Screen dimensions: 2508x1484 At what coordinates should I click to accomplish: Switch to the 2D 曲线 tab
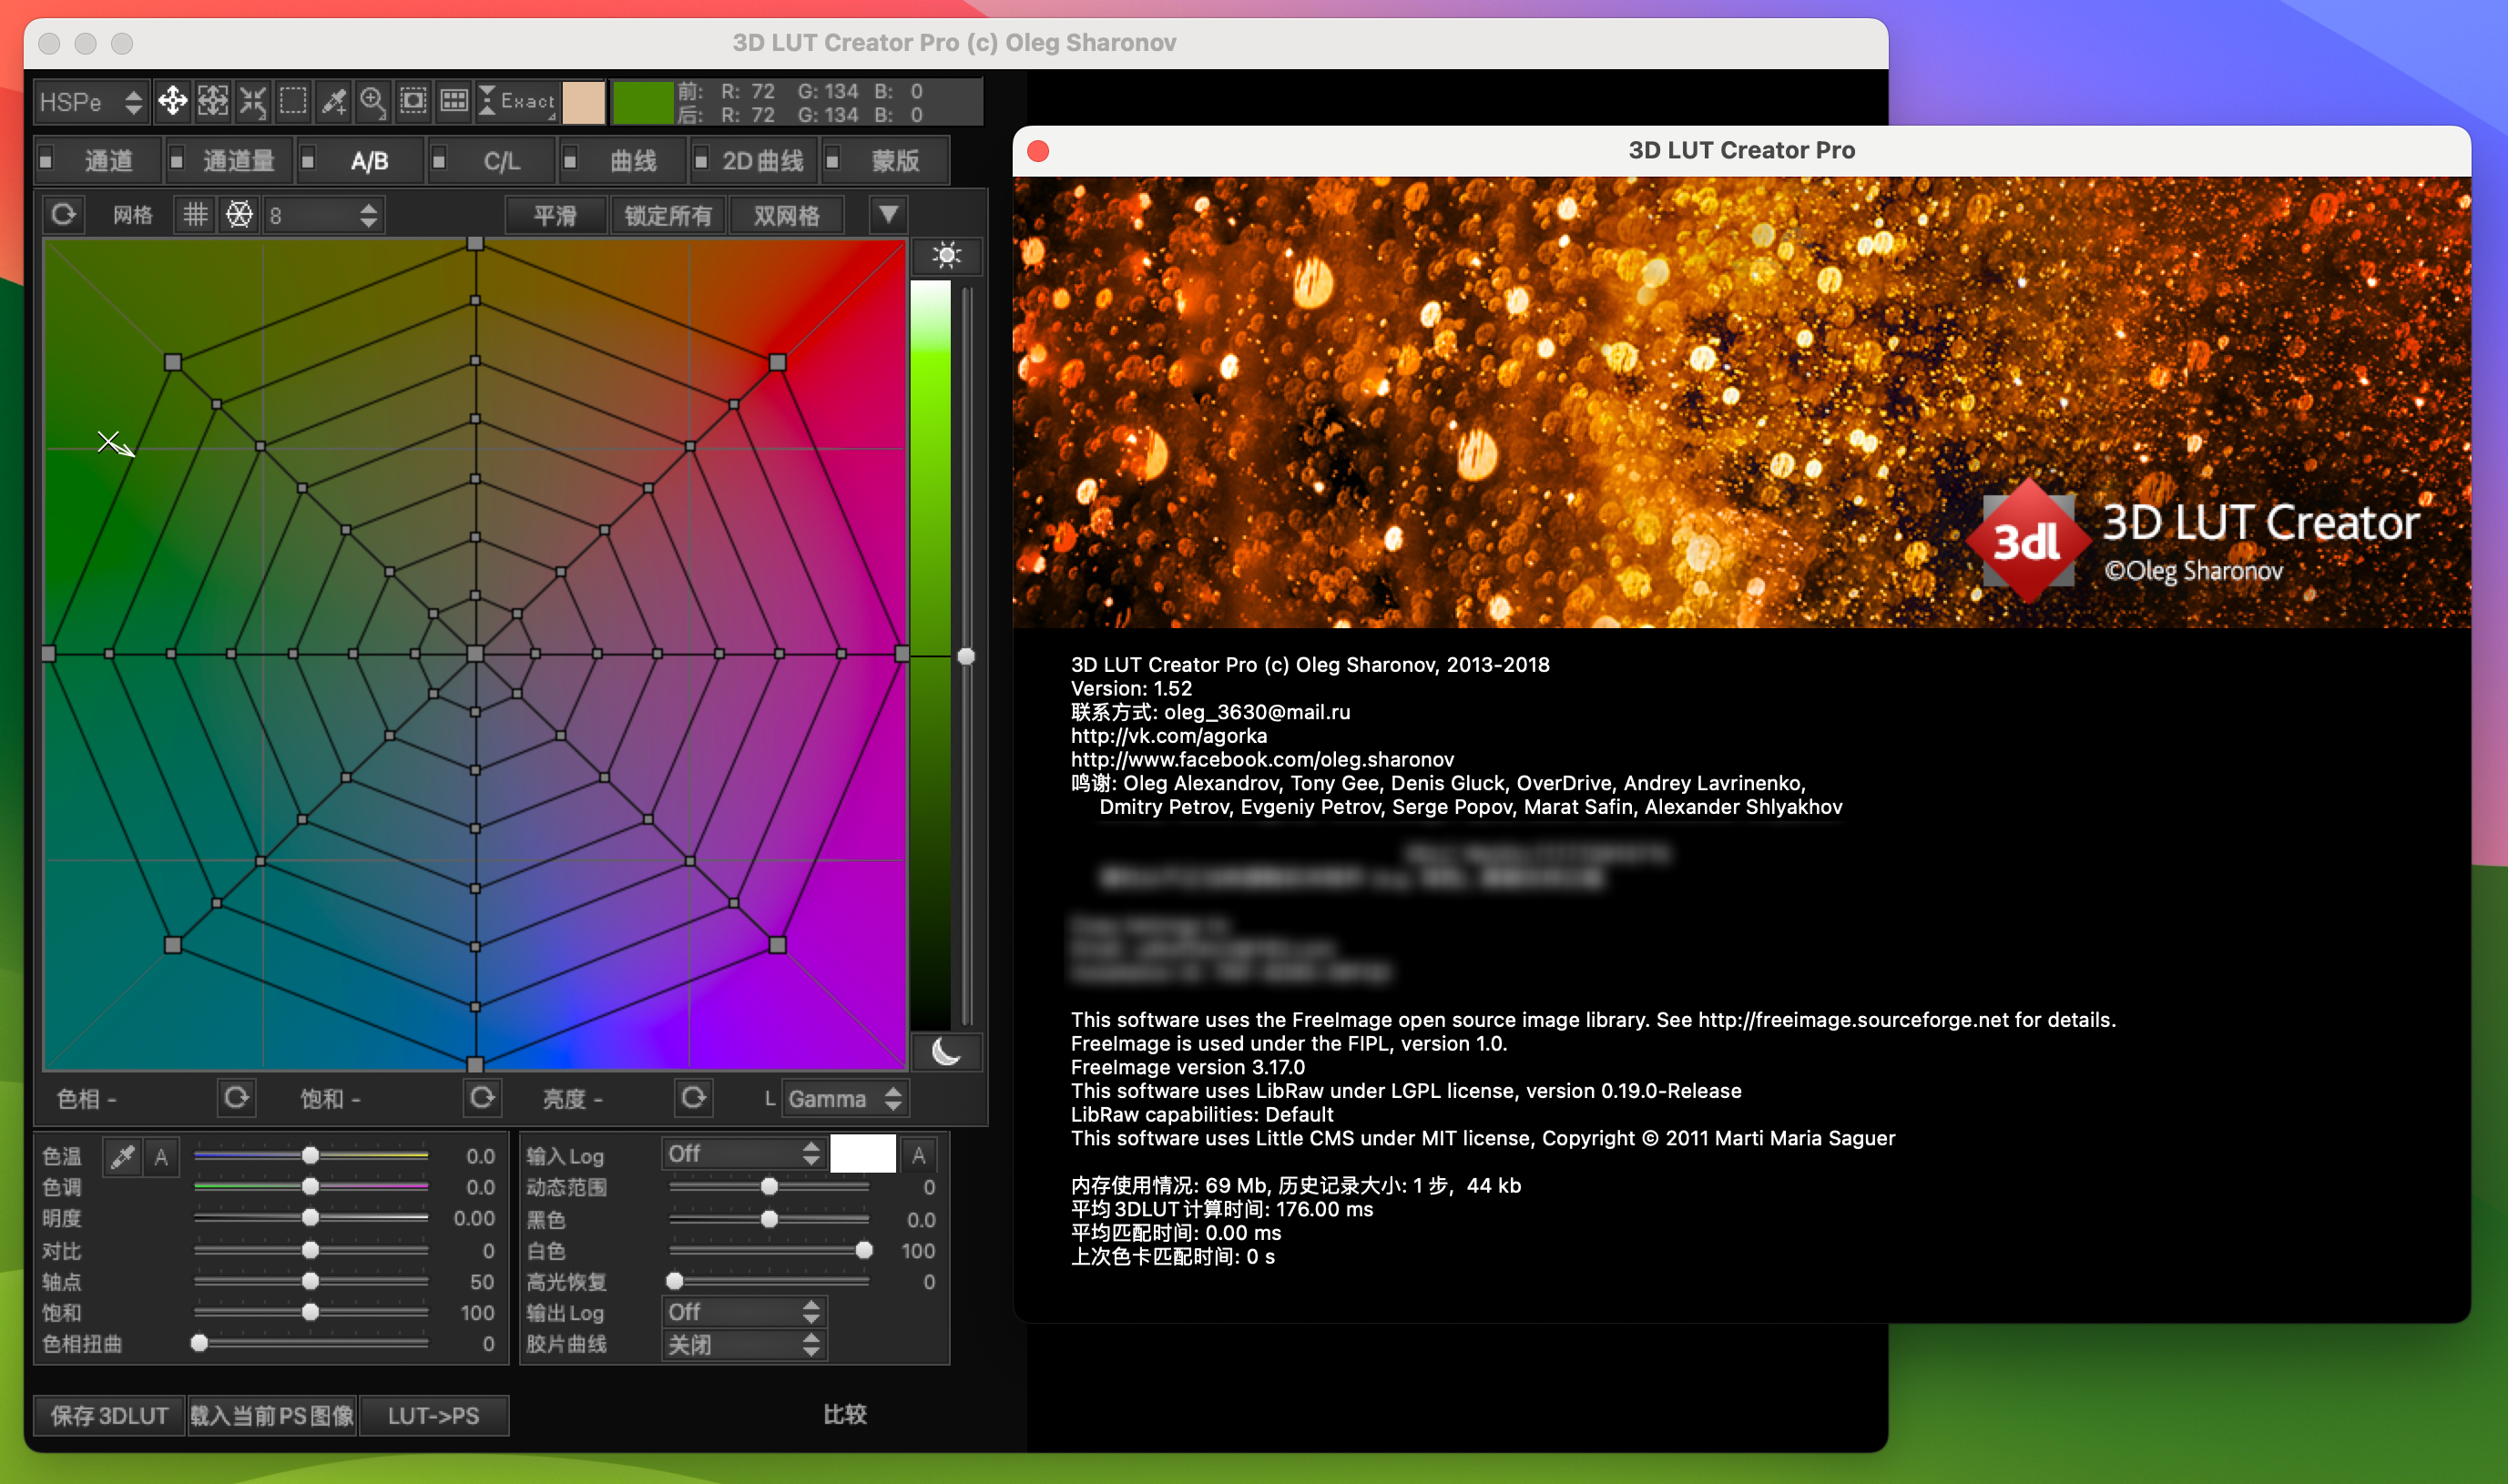753,160
